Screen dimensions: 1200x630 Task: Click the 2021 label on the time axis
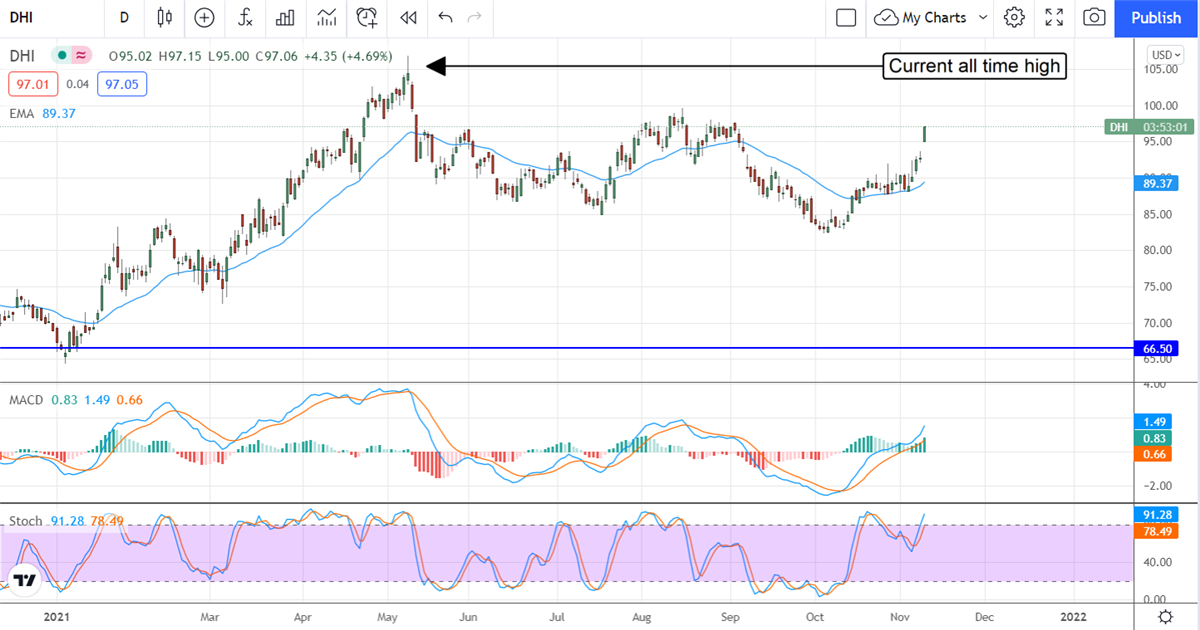(57, 615)
